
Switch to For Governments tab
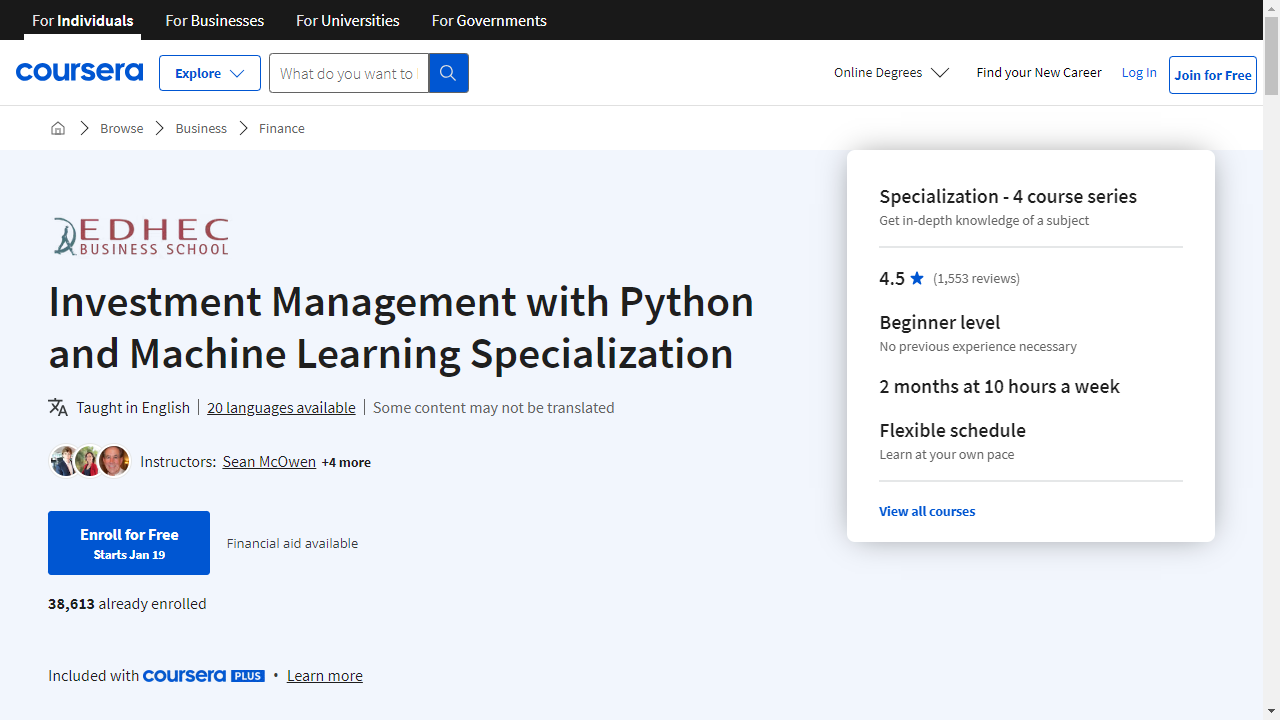[489, 20]
